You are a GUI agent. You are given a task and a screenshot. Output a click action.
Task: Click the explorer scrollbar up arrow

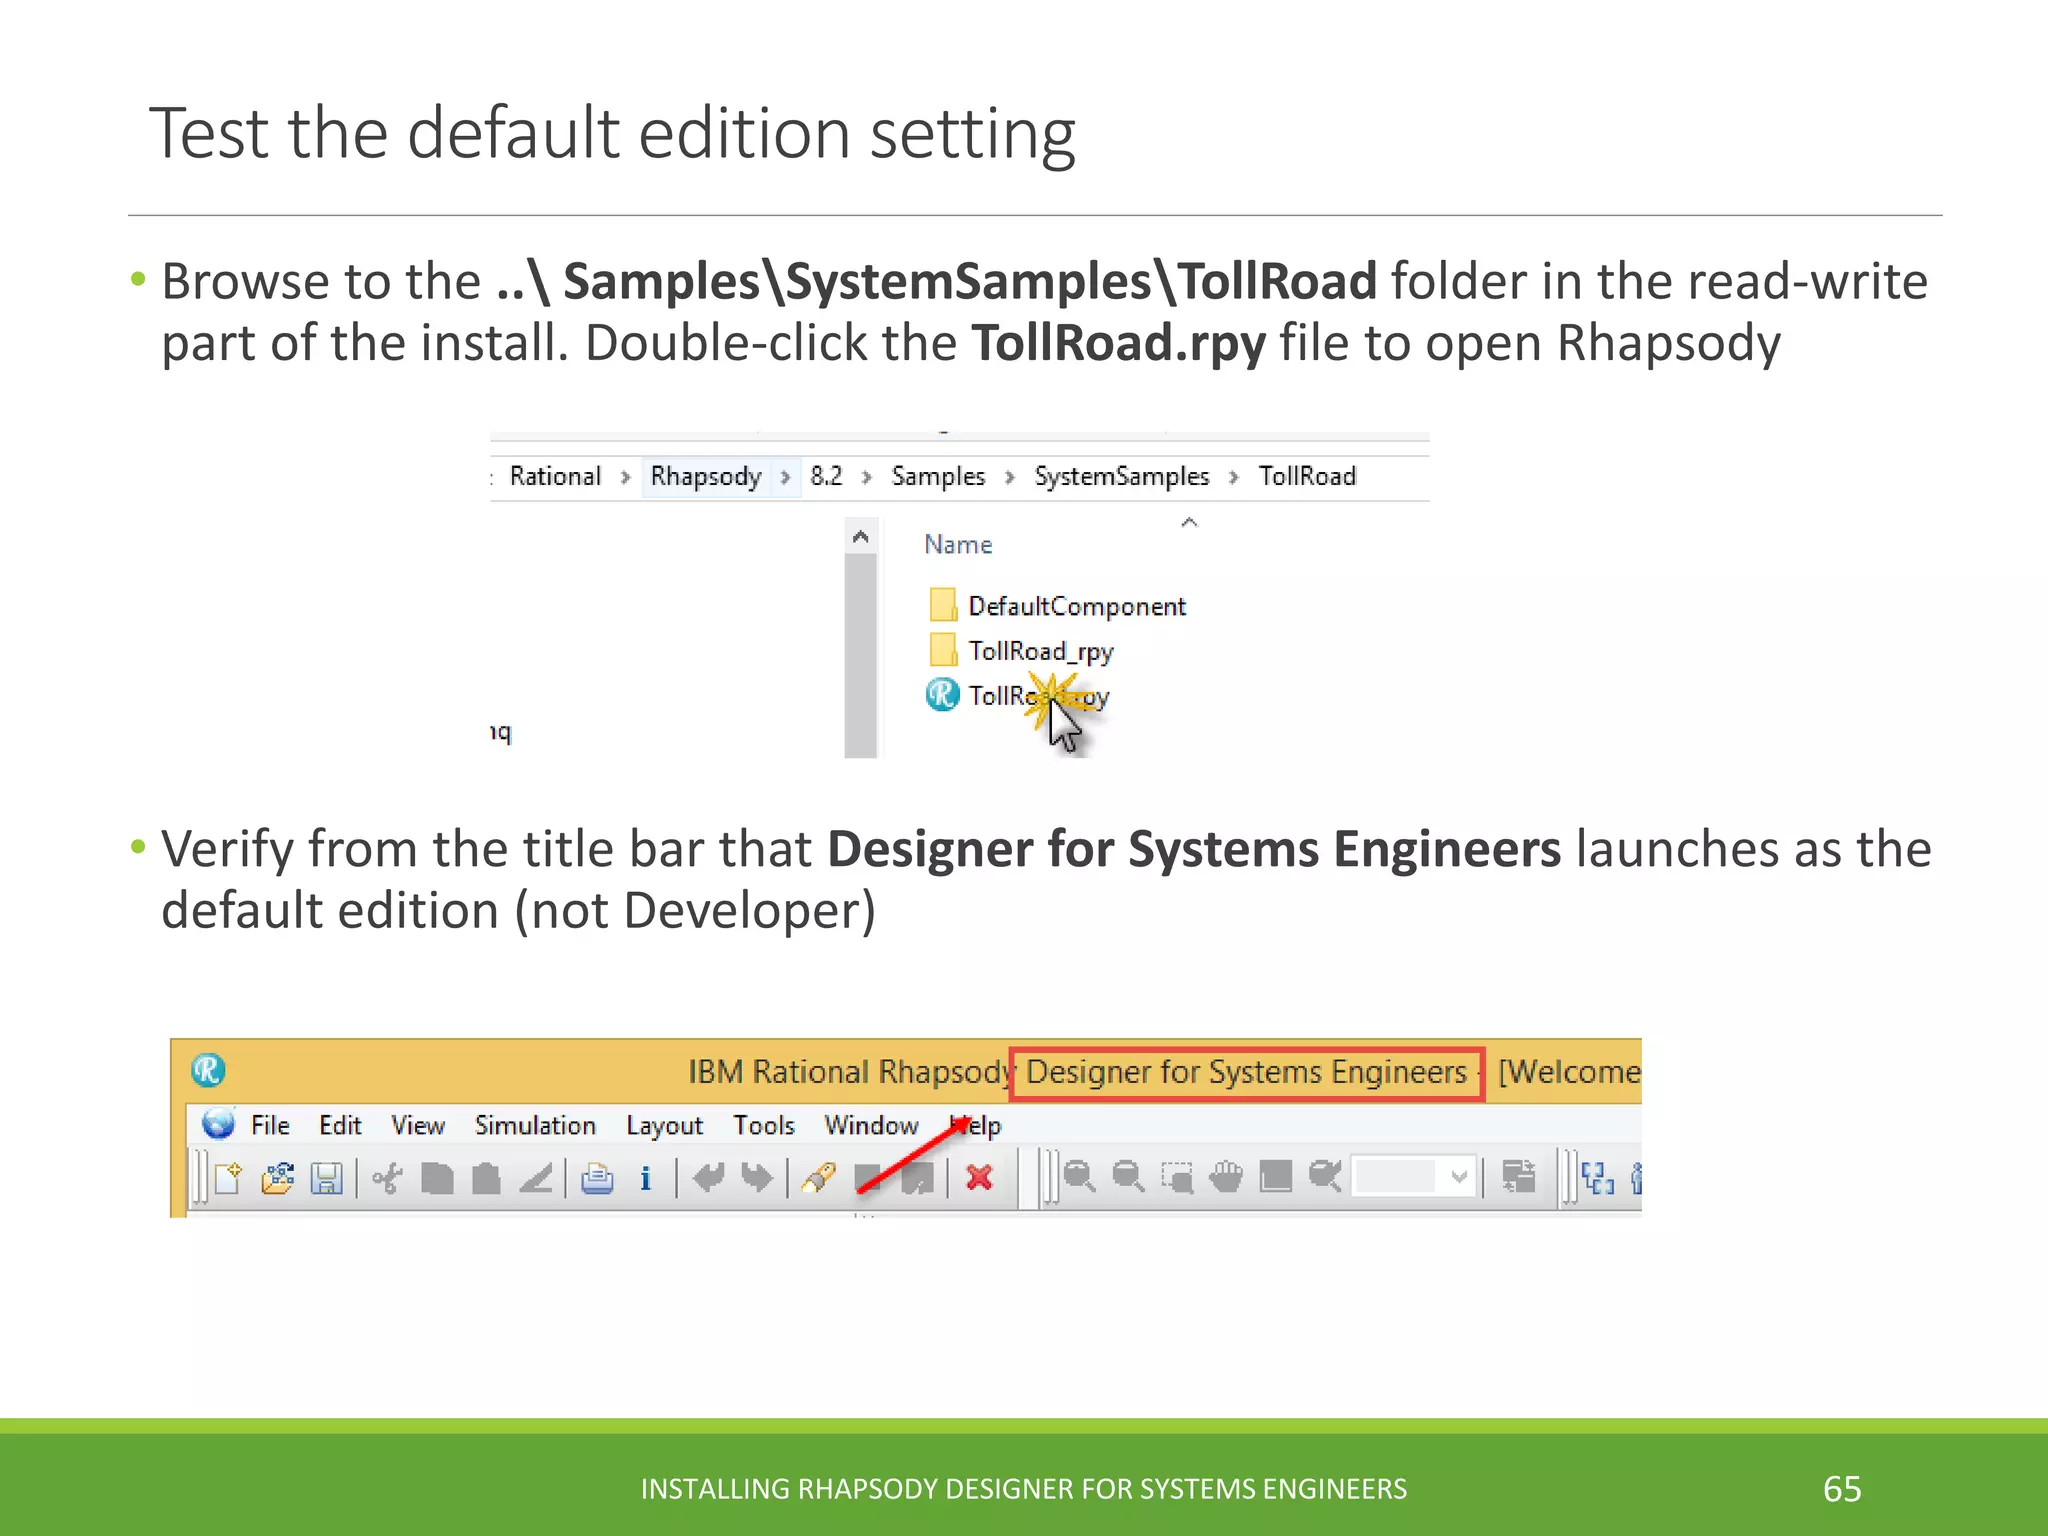pos(860,538)
